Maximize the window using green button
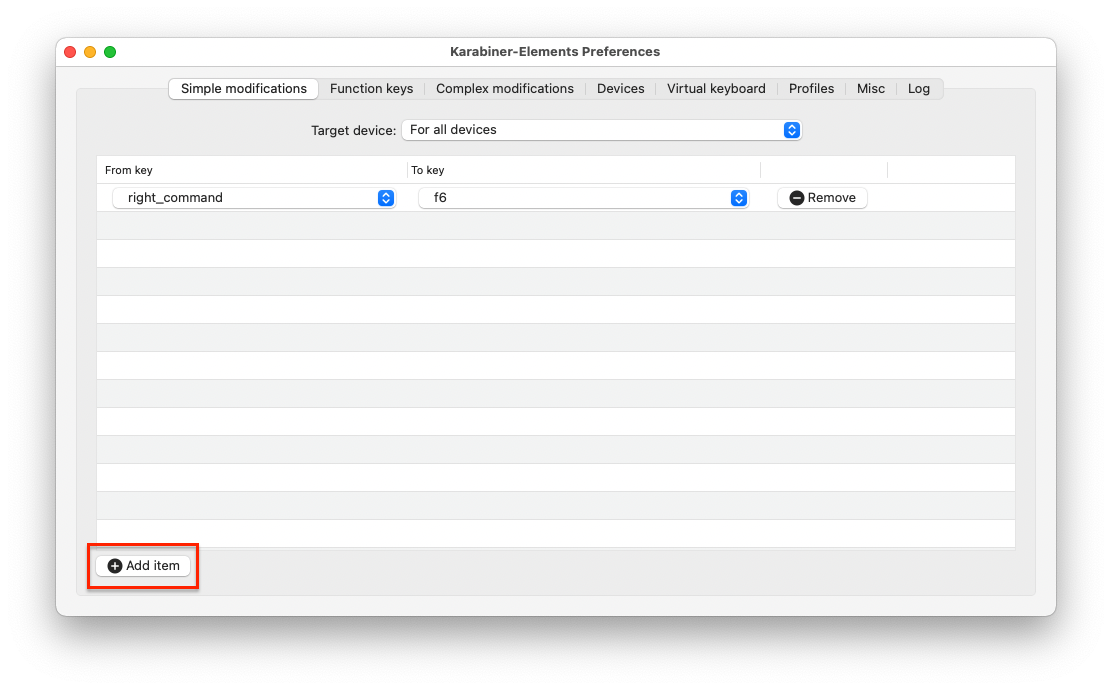 coord(110,52)
